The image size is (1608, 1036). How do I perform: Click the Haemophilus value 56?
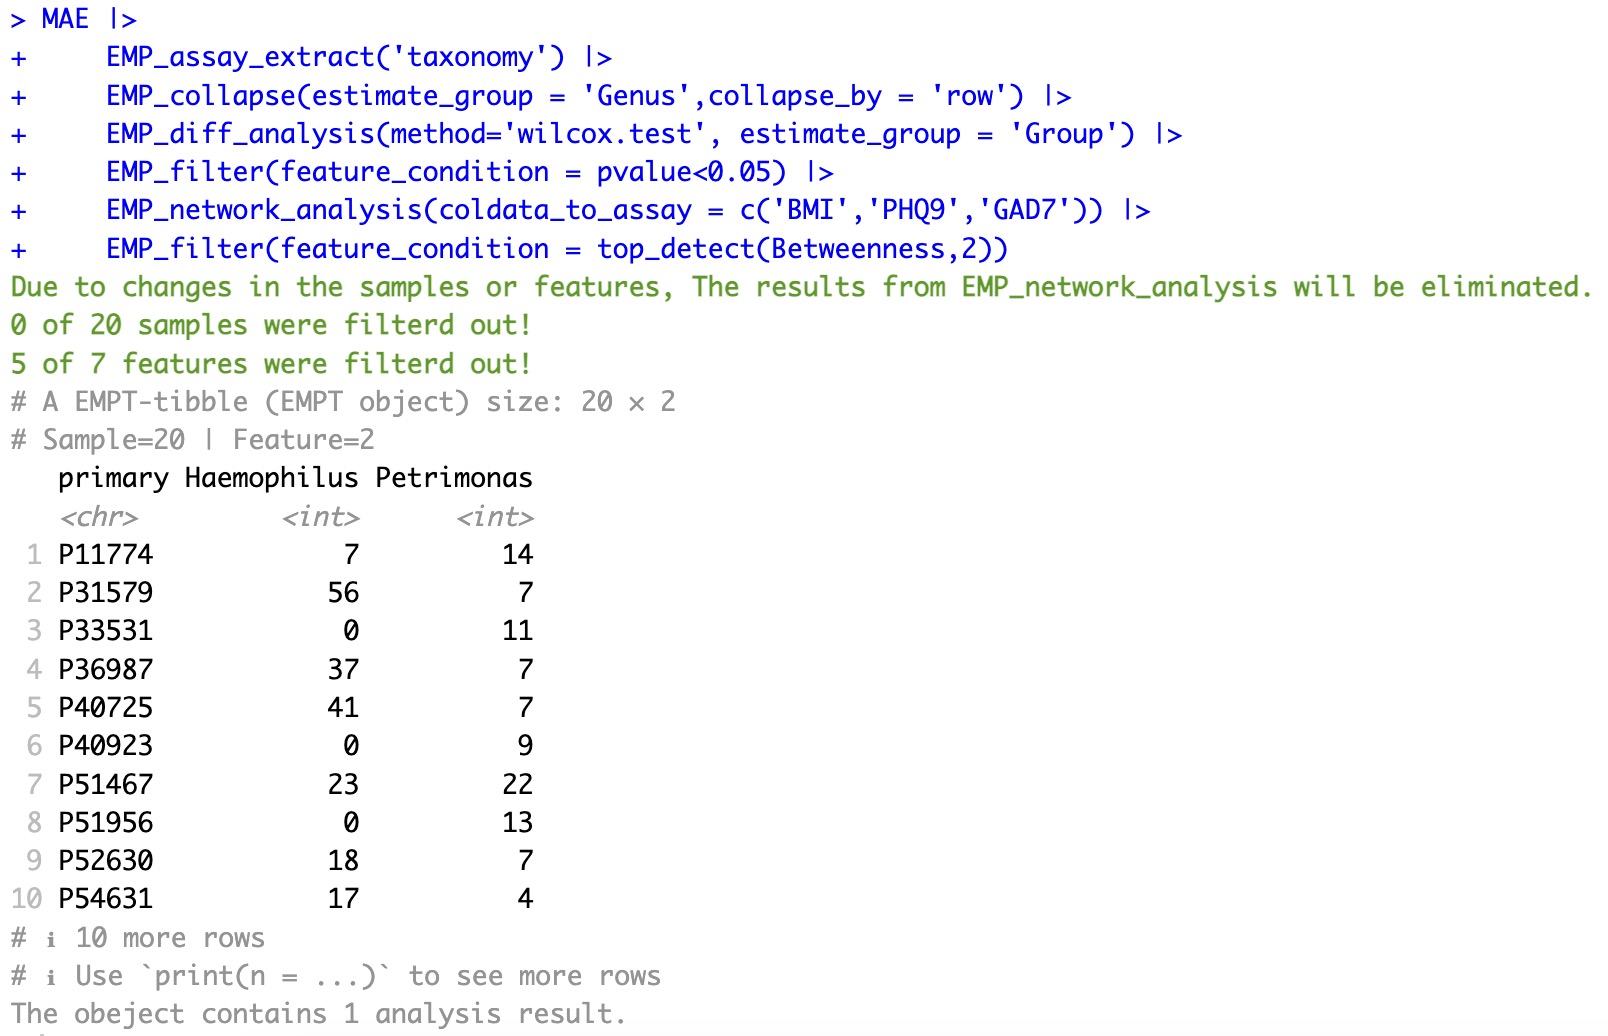click(343, 593)
